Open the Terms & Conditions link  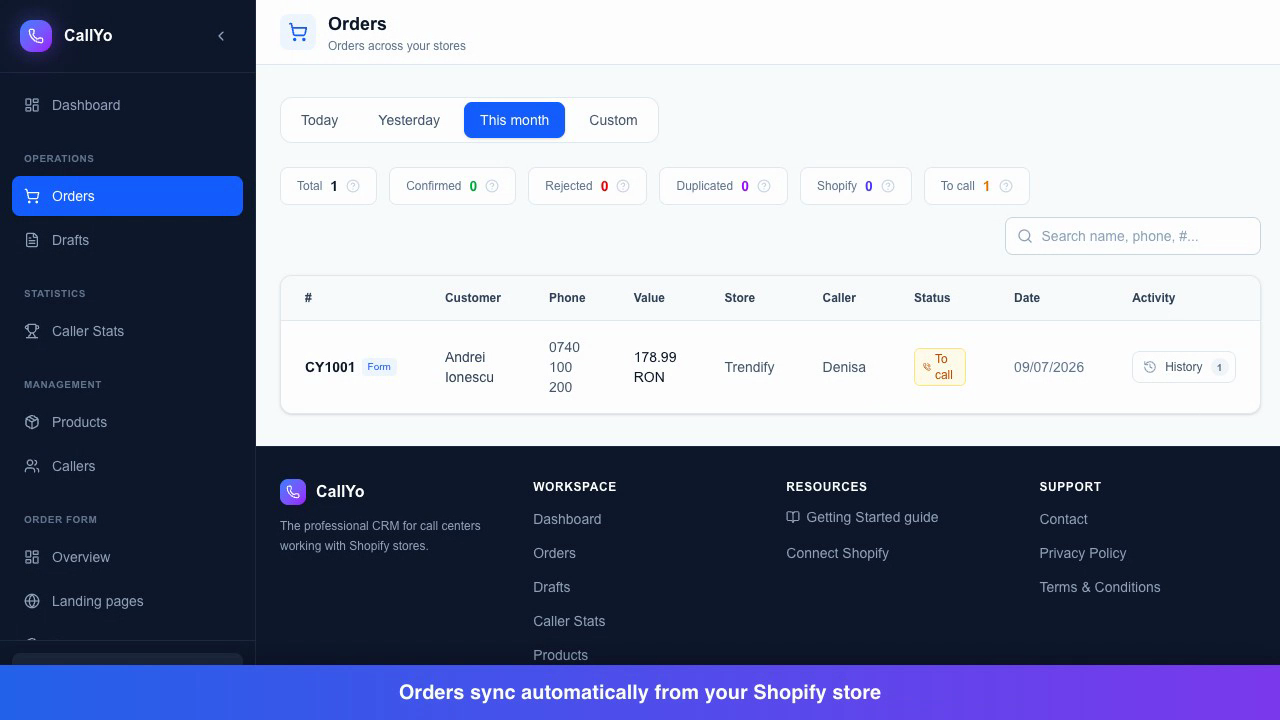[1100, 587]
